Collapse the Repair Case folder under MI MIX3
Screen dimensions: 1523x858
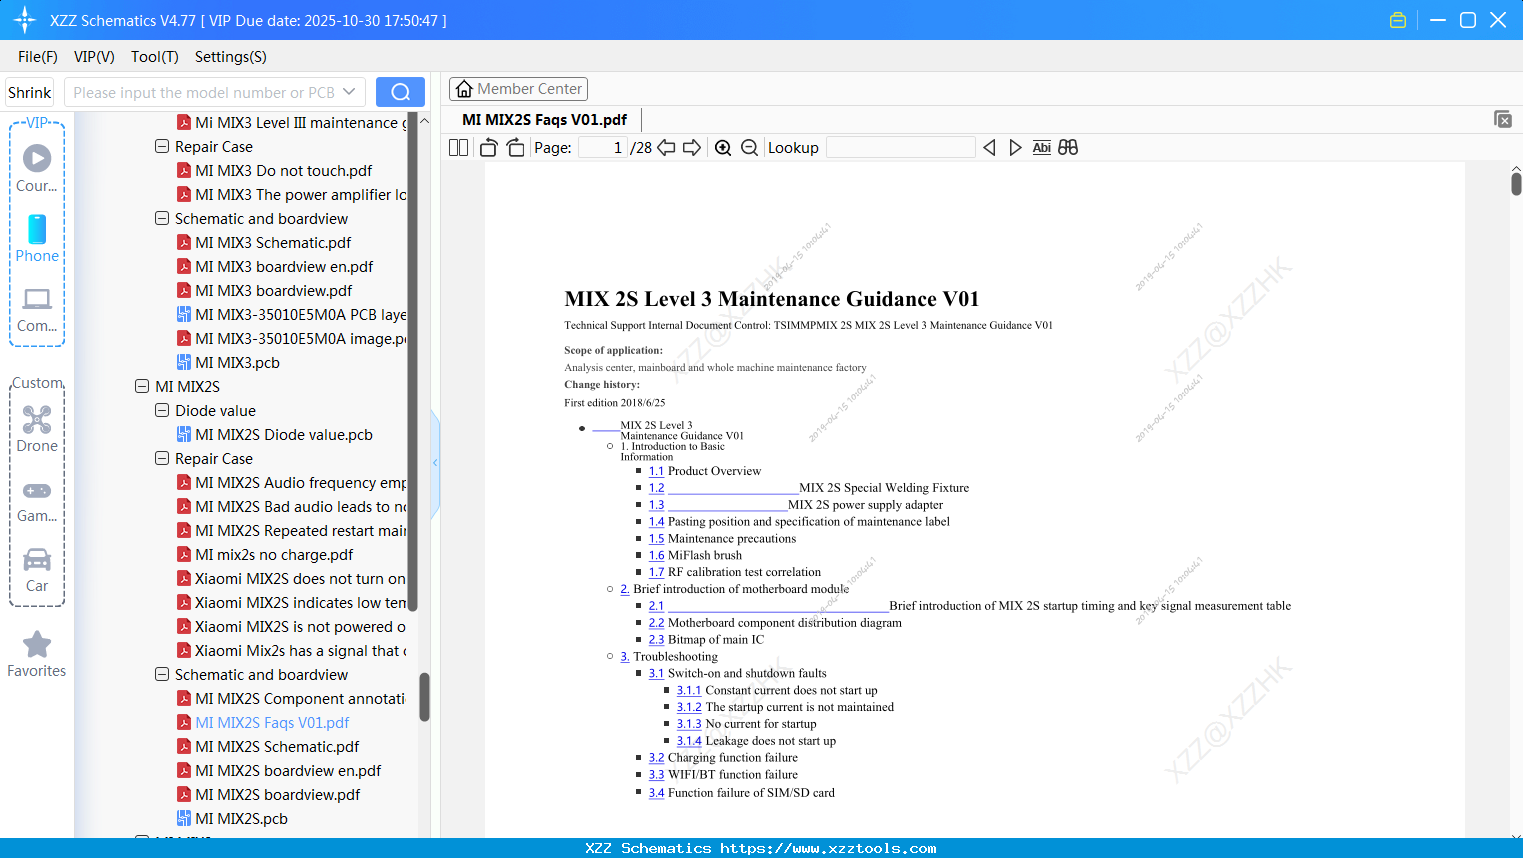(x=162, y=146)
